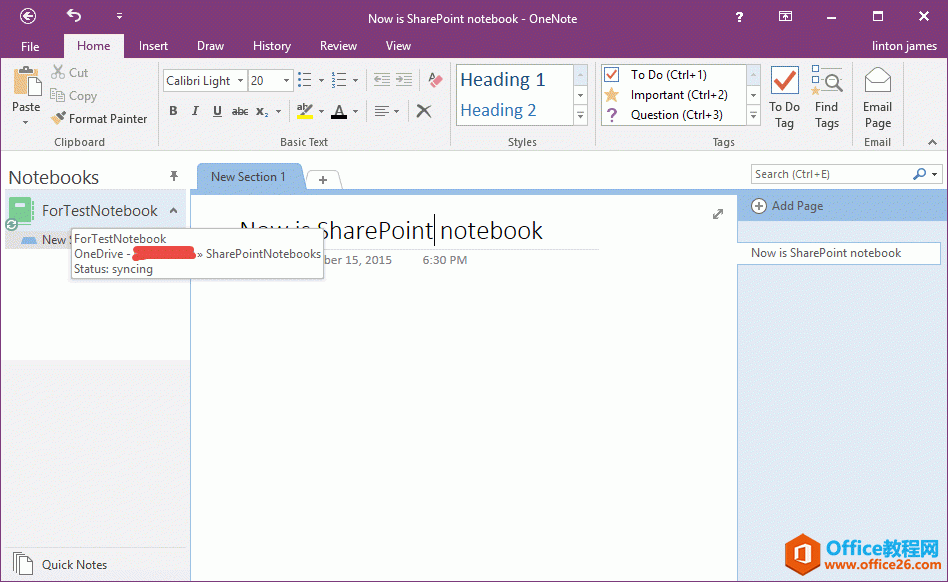Click the yellow text highlight color
948x582 pixels.
pos(304,111)
